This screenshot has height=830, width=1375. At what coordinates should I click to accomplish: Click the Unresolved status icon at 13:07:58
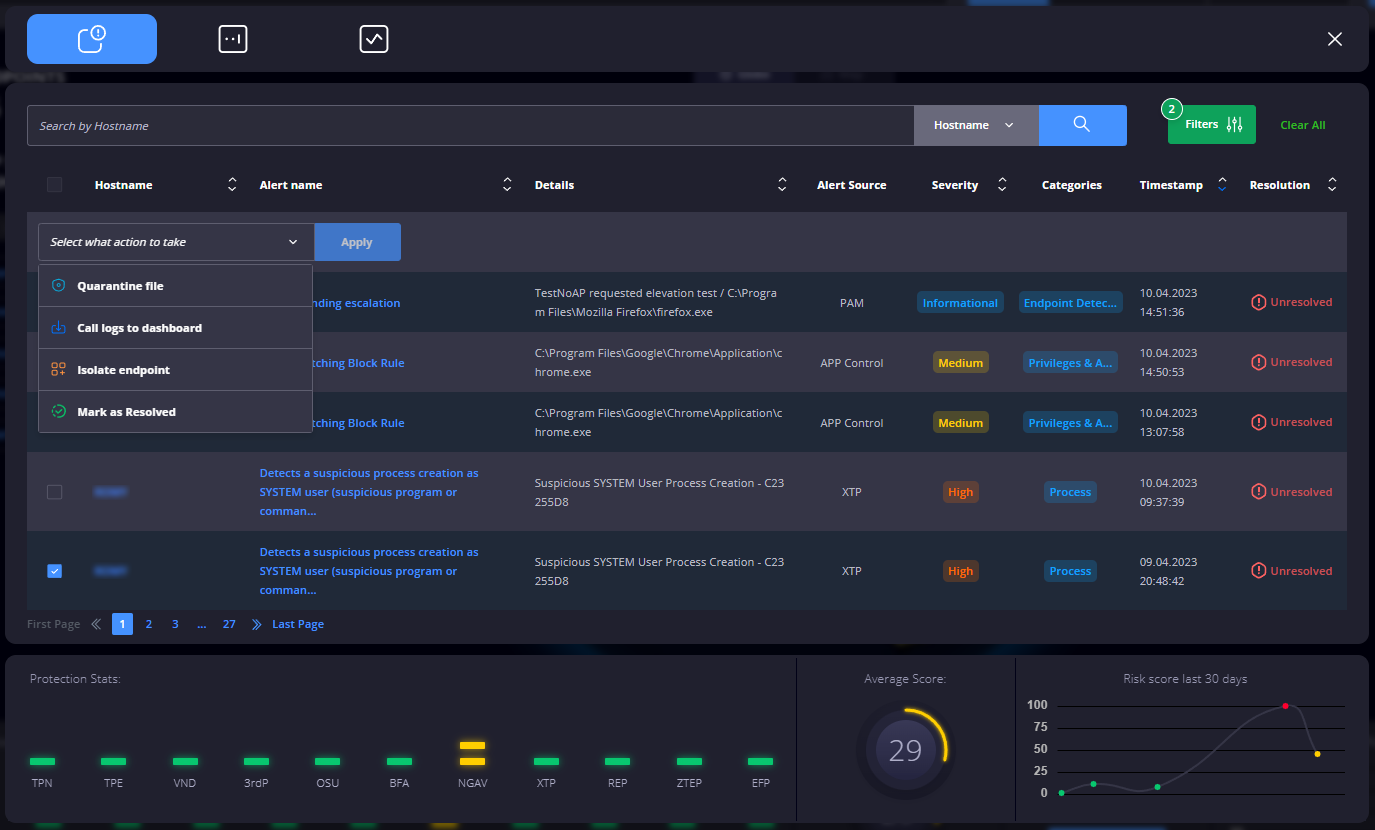[x=1259, y=422]
